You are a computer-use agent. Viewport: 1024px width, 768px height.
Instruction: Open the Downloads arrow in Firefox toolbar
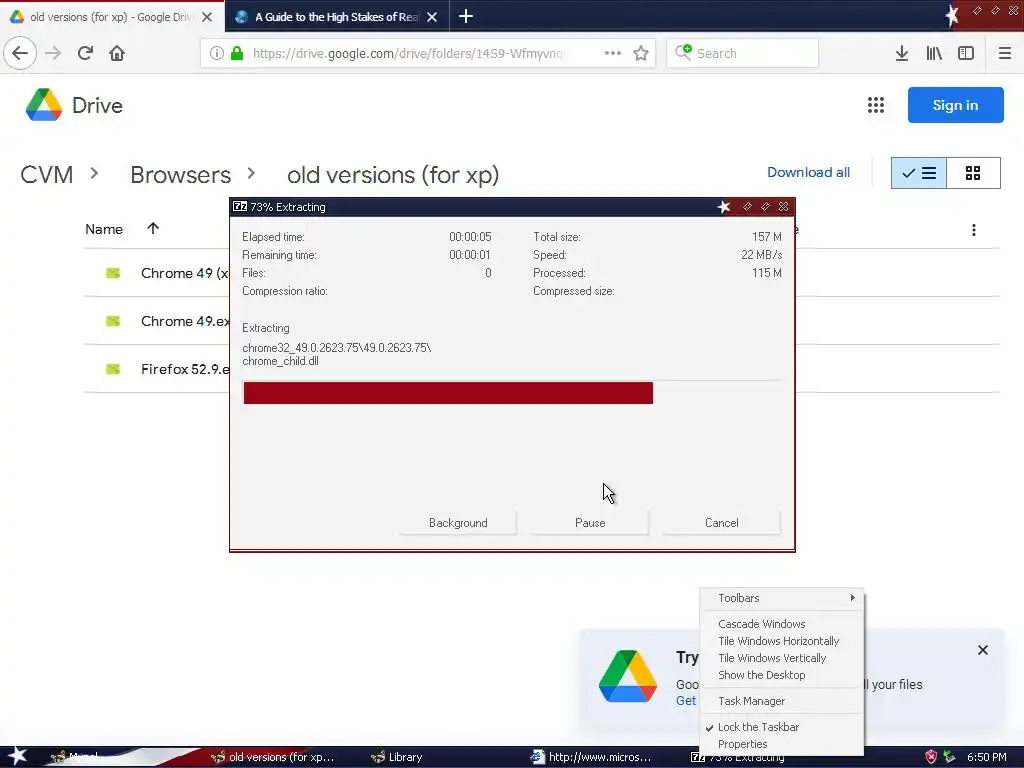click(901, 53)
